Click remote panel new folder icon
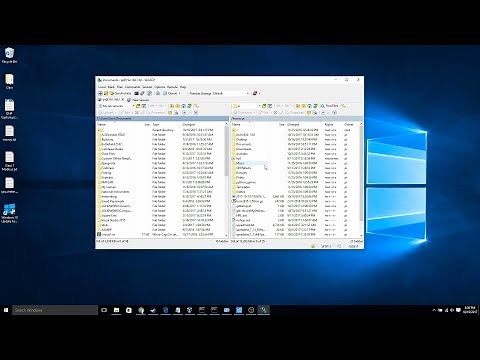 309,113
